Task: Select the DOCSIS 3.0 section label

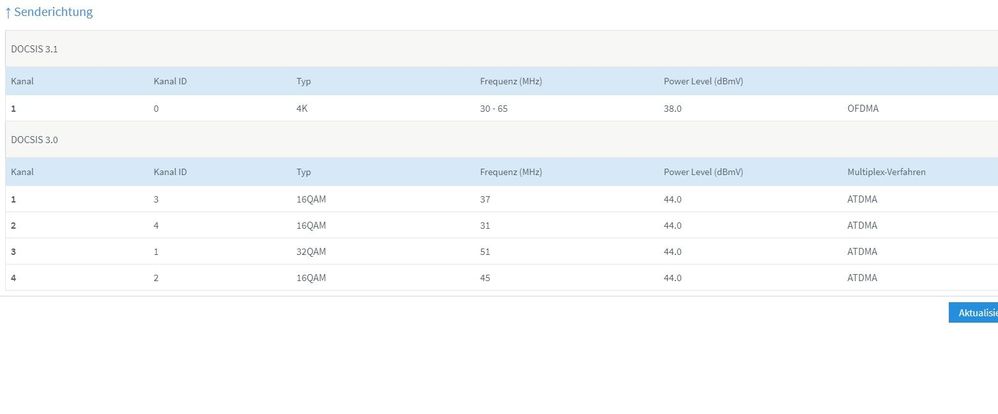Action: pyautogui.click(x=34, y=139)
